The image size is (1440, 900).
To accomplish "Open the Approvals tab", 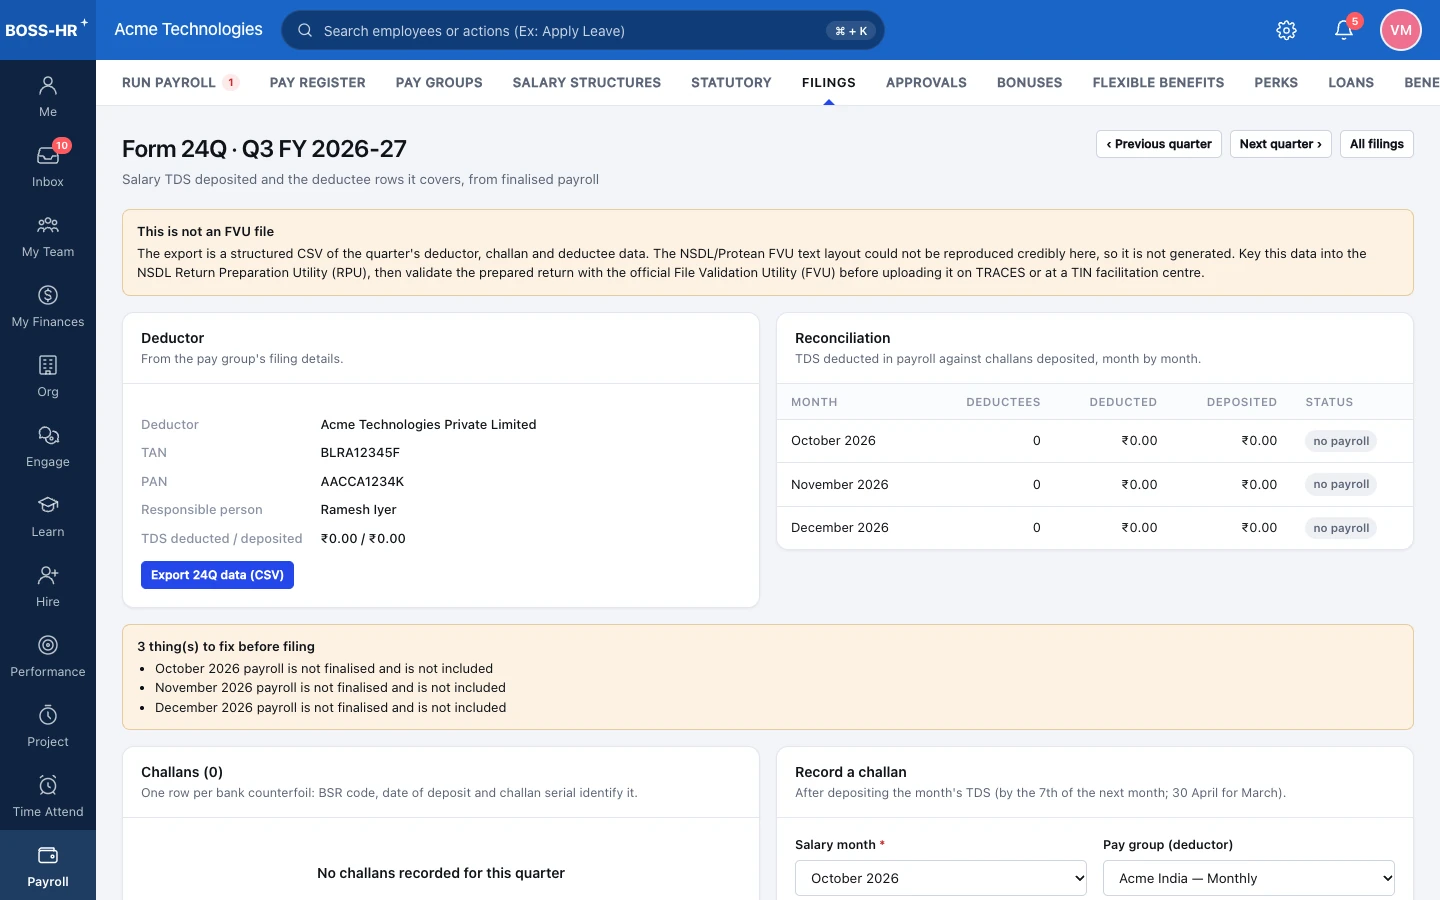I will 926,83.
